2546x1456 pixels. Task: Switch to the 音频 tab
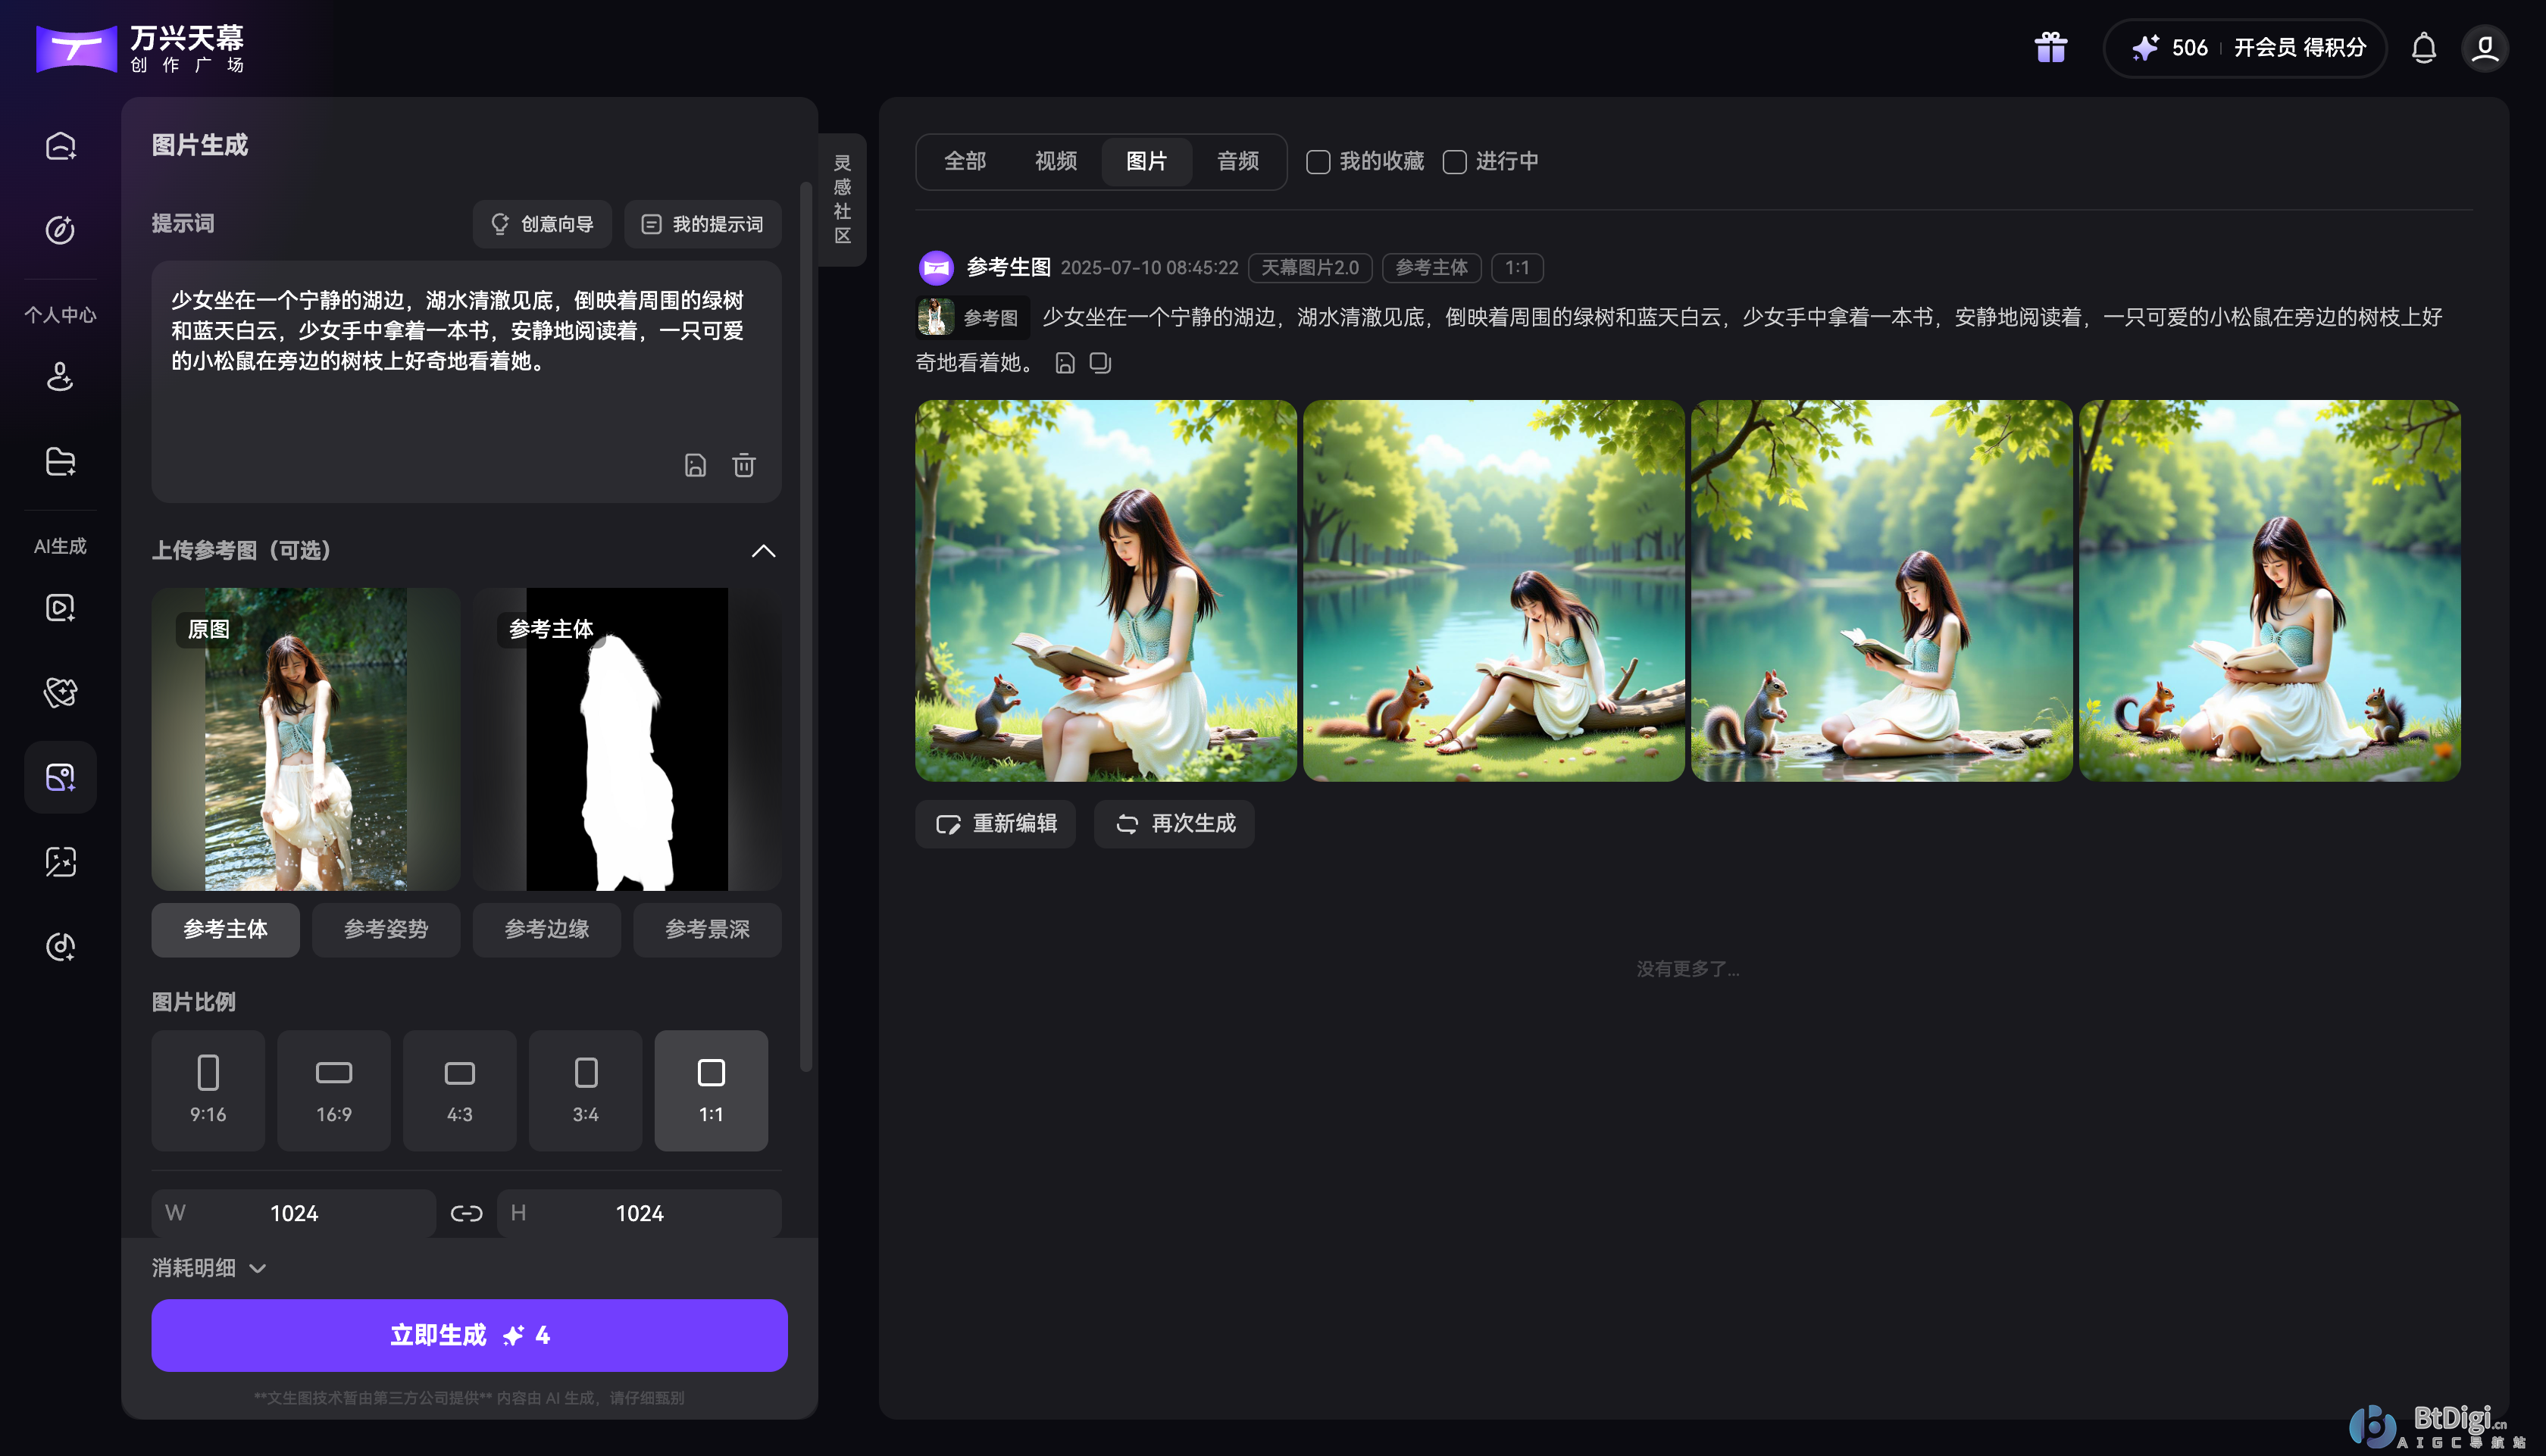point(1237,161)
